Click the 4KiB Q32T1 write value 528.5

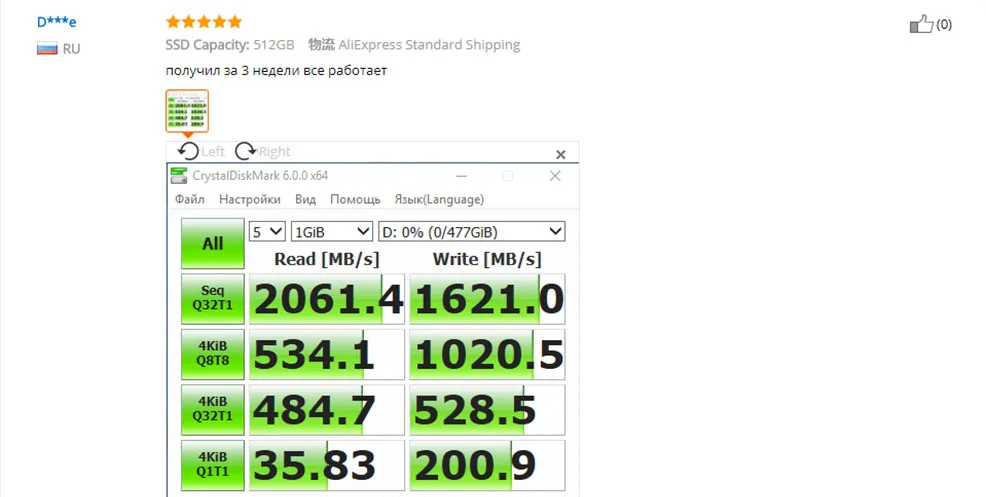[487, 410]
